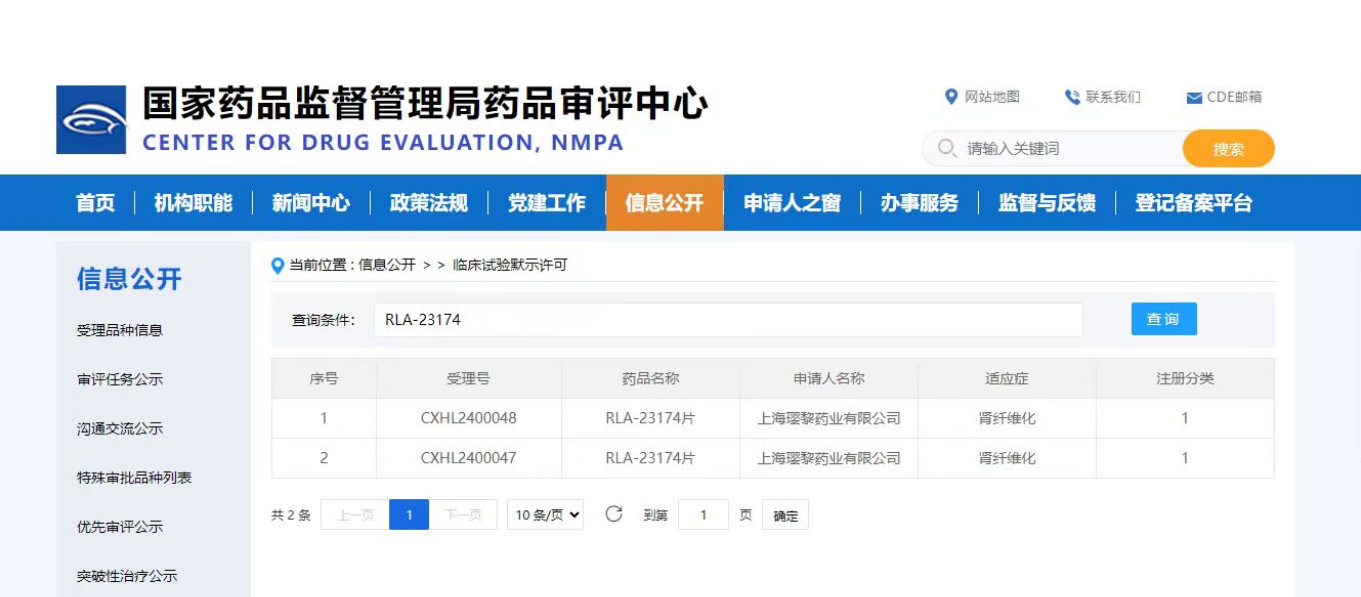The height and width of the screenshot is (597, 1361).
Task: Click the magnifier icon in search box
Action: pos(947,148)
